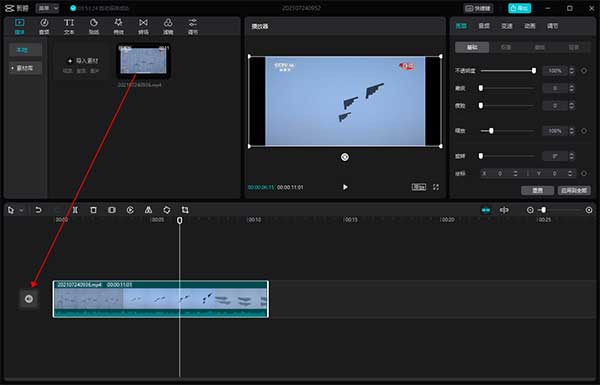Expand the selection tool mode arrow
Screen dimensions: 600x385
[x=21, y=210]
